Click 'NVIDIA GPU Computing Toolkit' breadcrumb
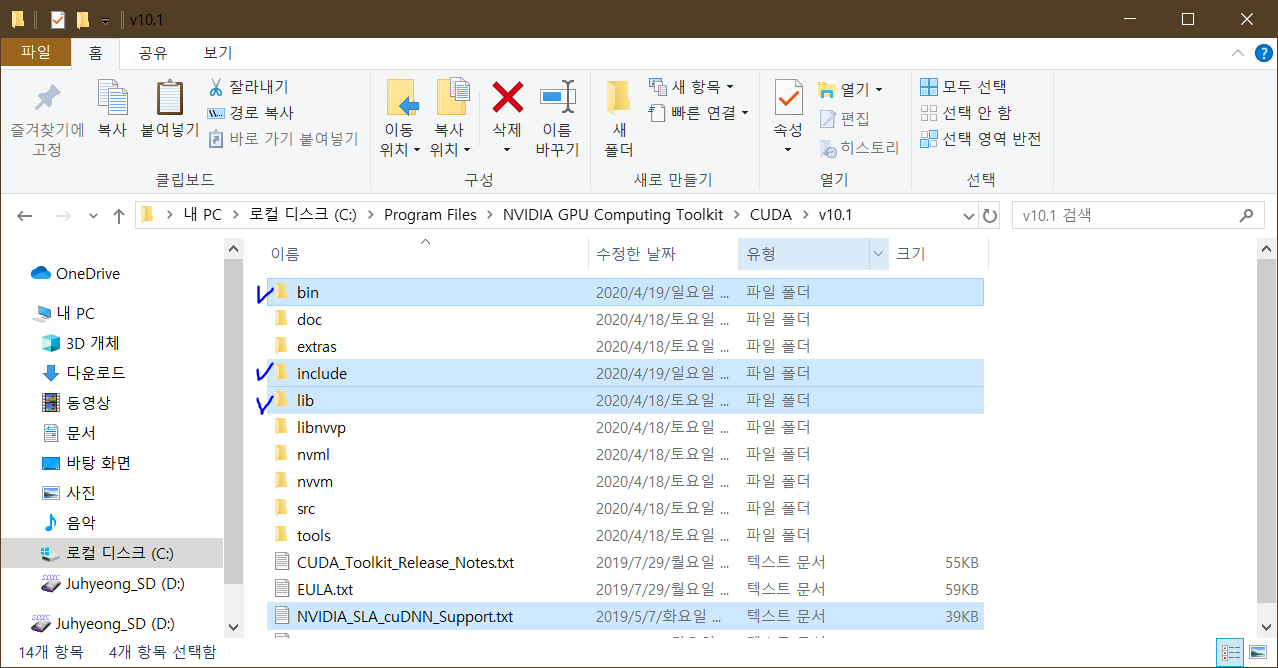The image size is (1278, 668). (x=613, y=215)
